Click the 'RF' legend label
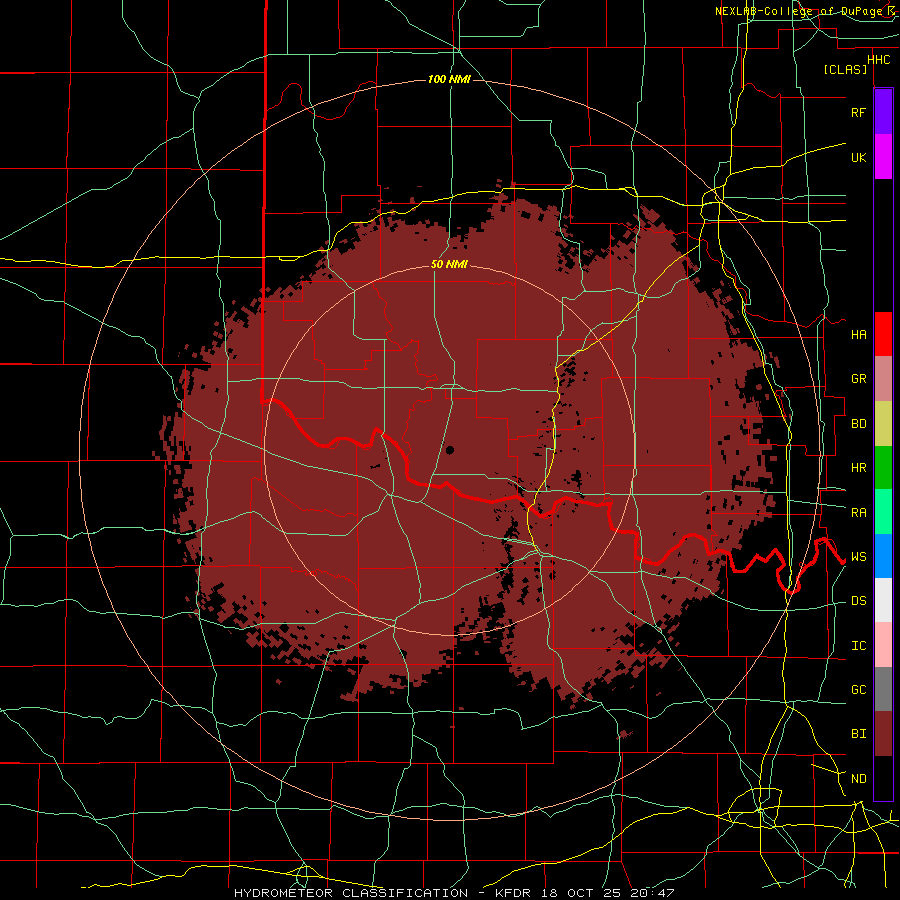 coord(858,112)
